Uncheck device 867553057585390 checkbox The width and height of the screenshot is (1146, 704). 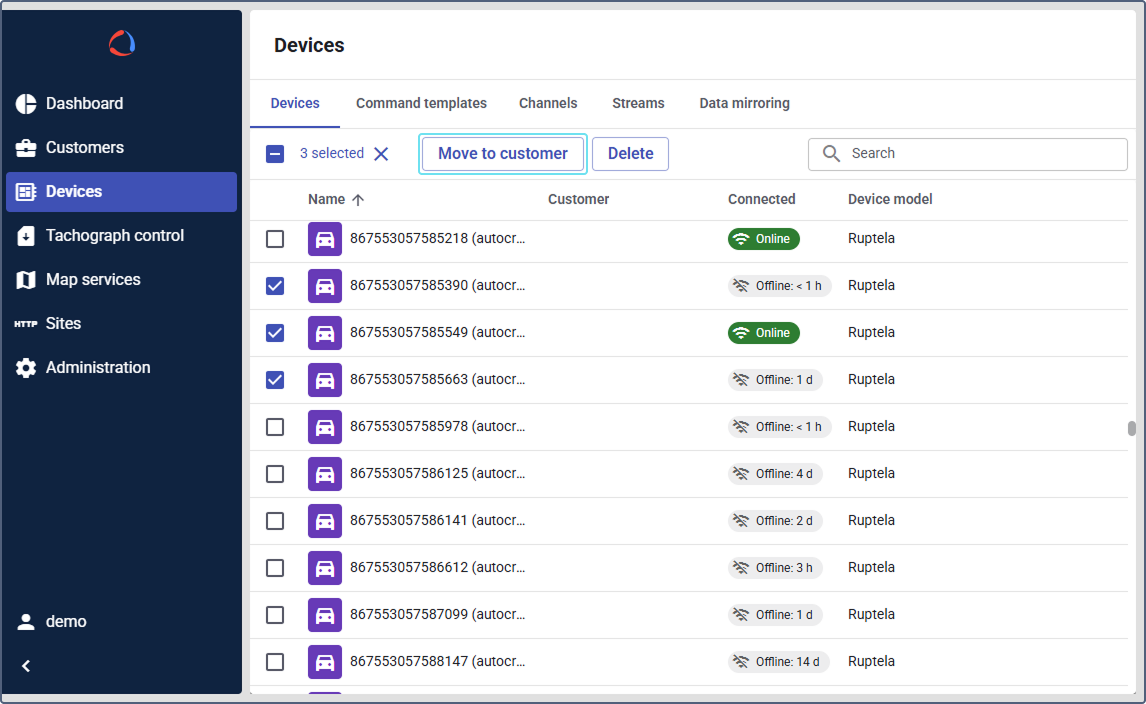[275, 286]
